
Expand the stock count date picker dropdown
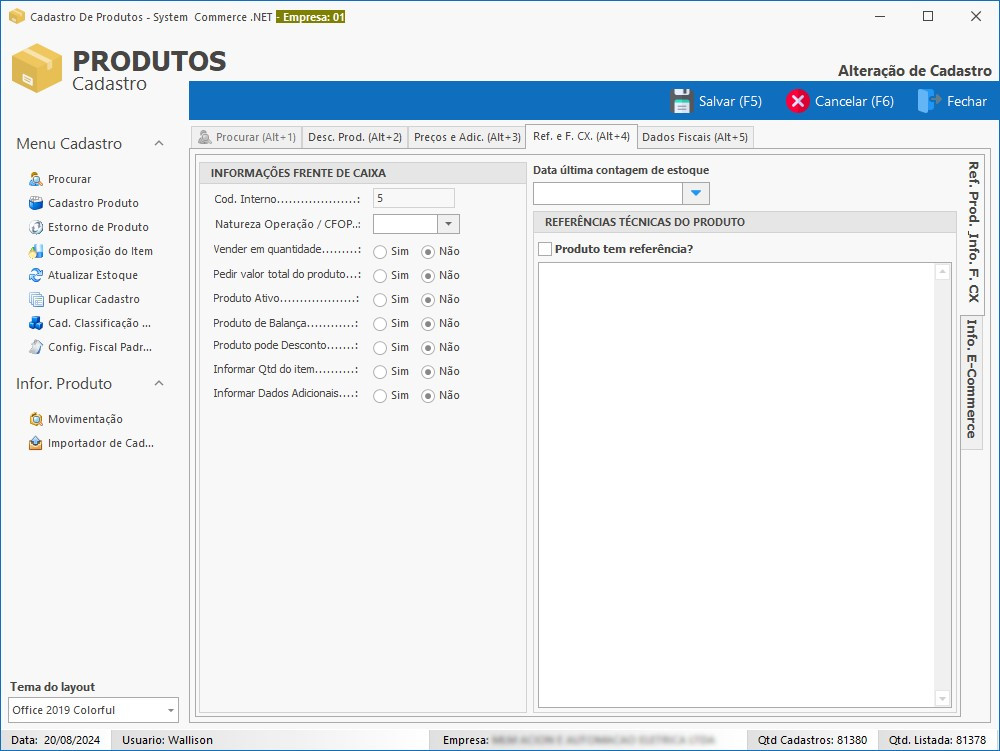(x=696, y=193)
